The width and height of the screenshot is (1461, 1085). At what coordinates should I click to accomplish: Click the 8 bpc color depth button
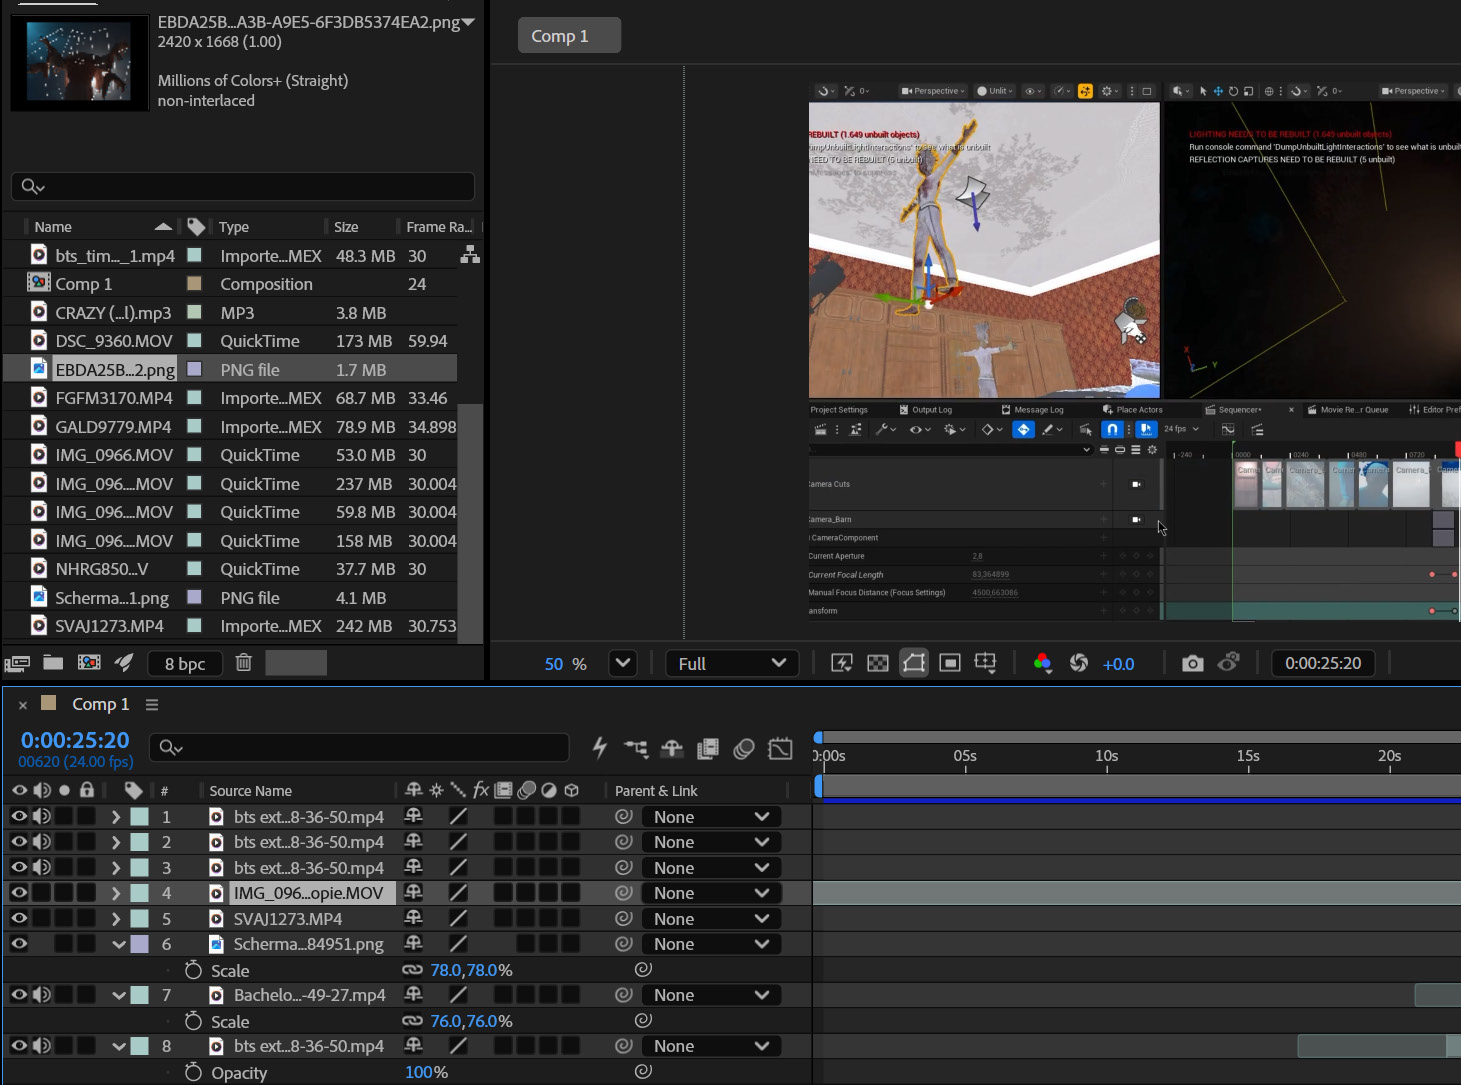pyautogui.click(x=185, y=663)
